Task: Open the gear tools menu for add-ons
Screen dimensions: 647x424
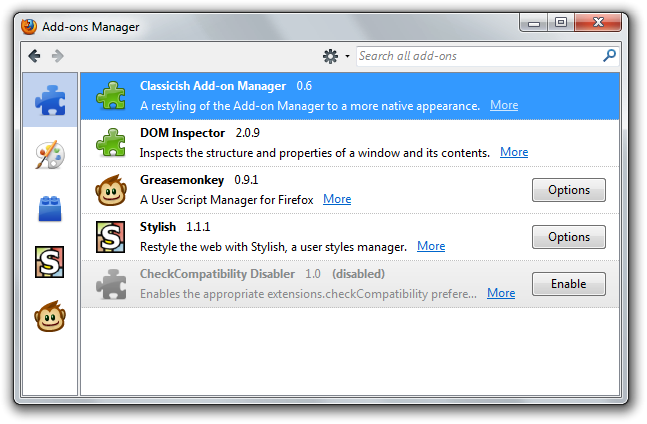Action: [335, 56]
